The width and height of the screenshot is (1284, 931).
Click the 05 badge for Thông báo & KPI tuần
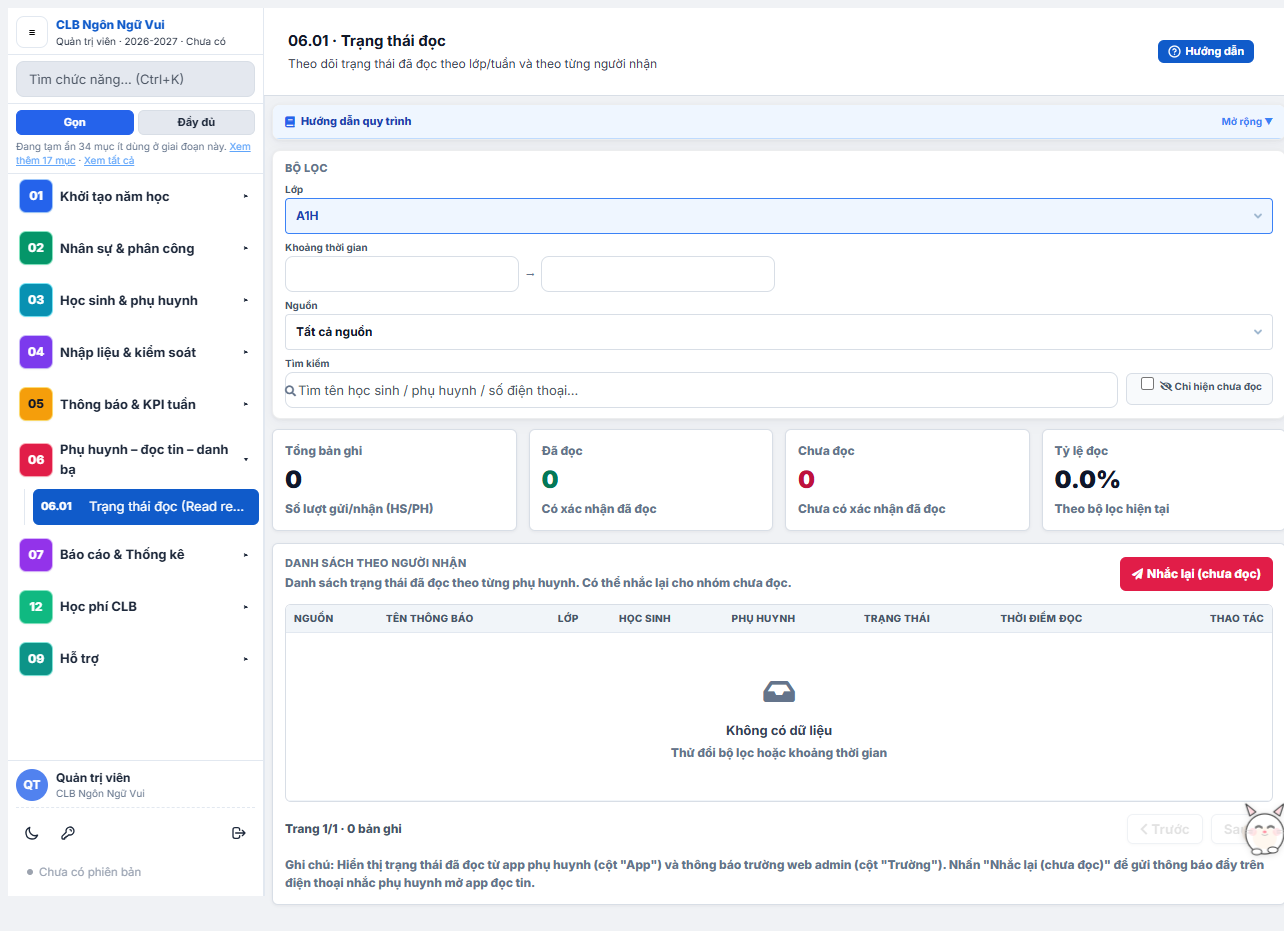pyautogui.click(x=36, y=404)
